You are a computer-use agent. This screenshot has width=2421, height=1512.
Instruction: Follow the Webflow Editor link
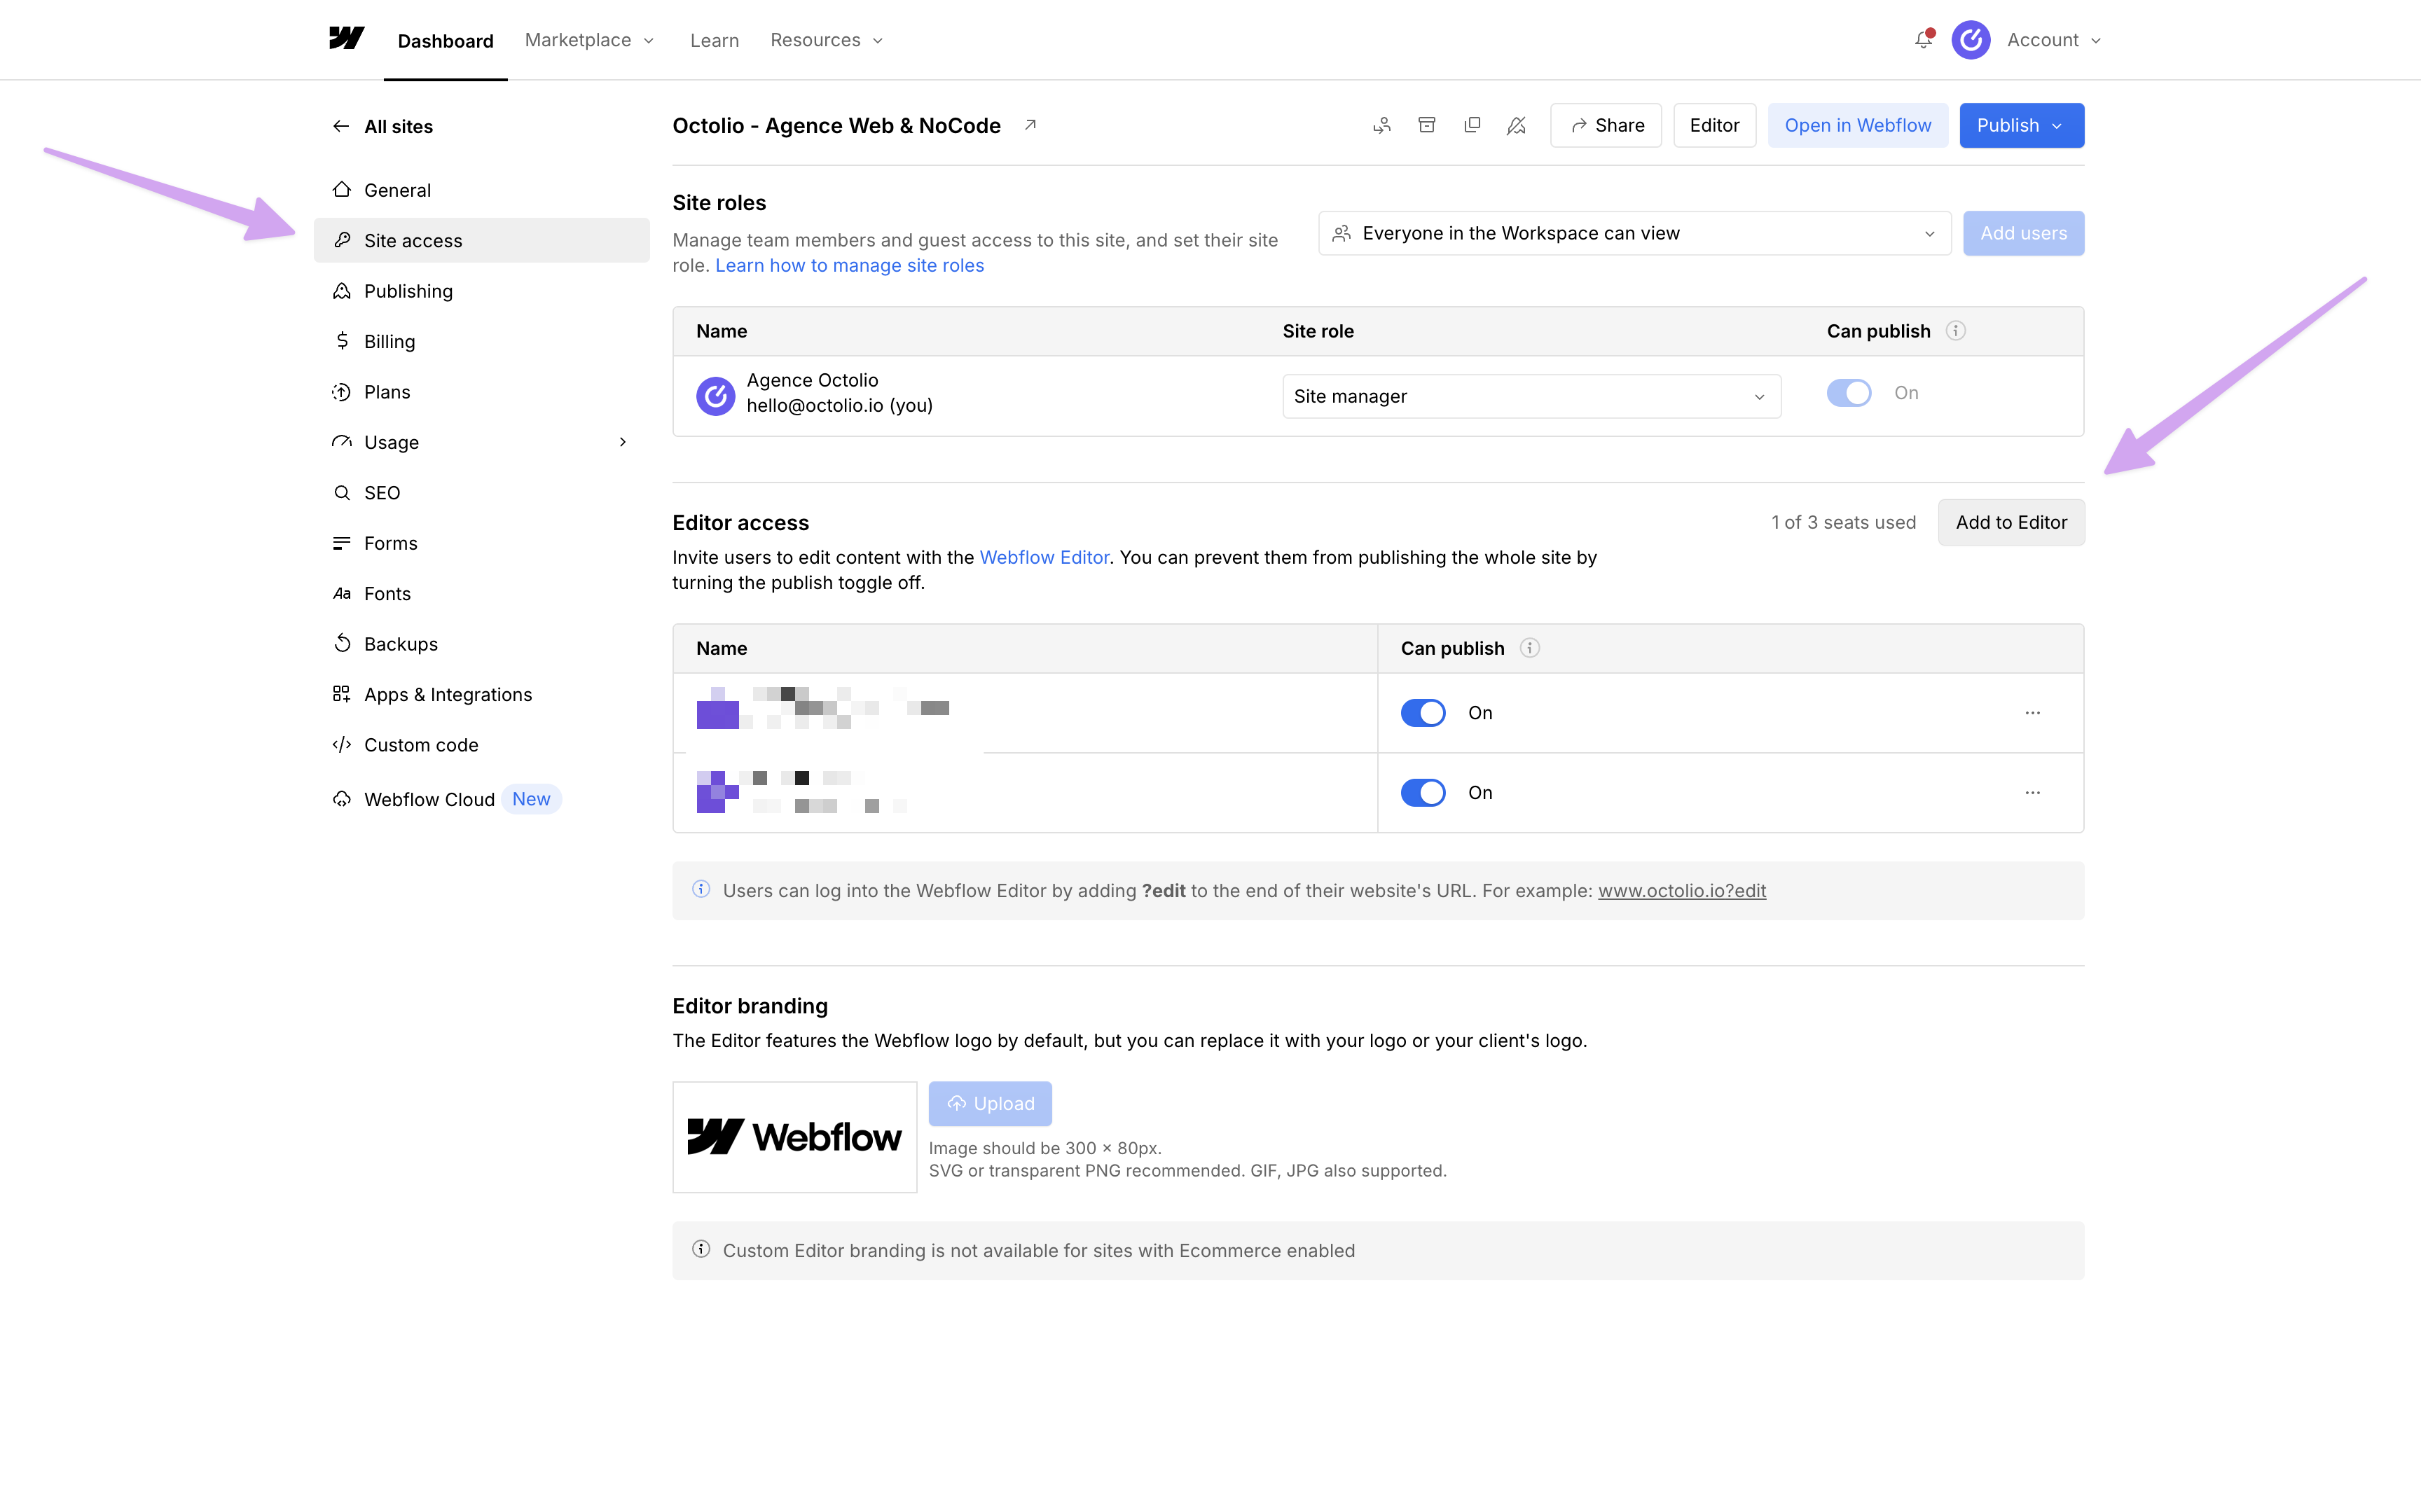pos(1044,557)
